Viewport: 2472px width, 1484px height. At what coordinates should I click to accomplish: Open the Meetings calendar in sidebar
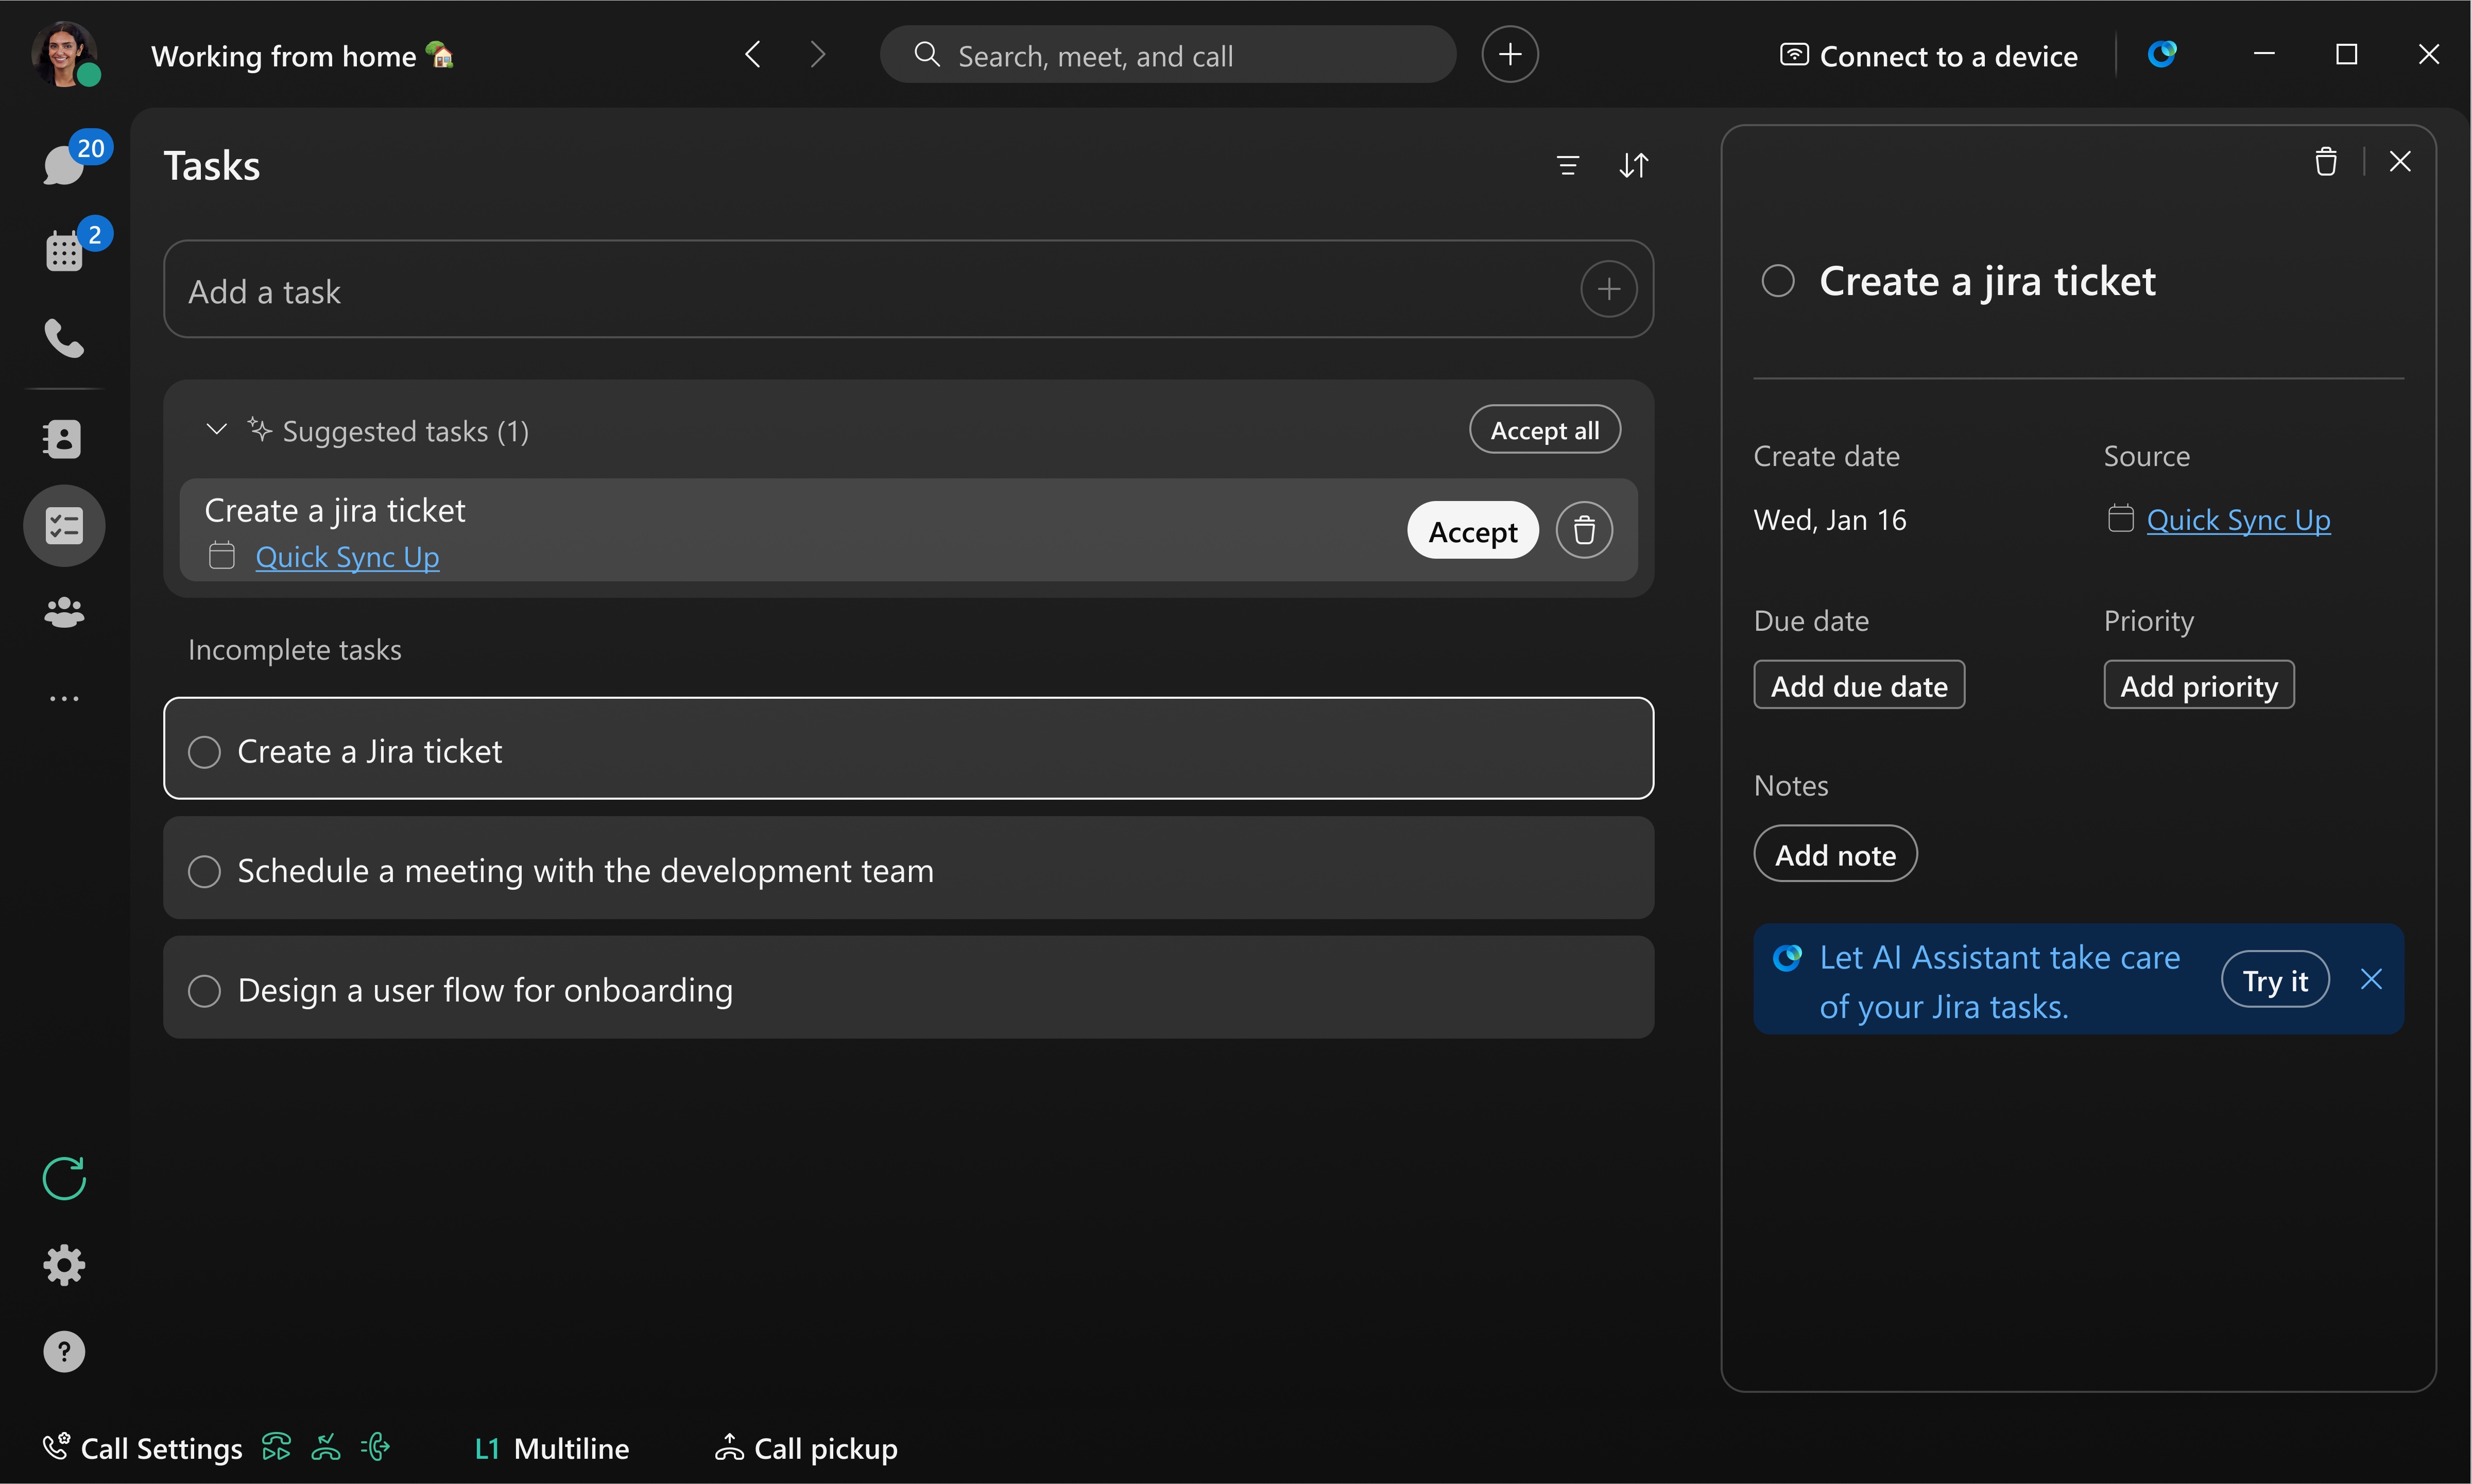click(x=64, y=251)
